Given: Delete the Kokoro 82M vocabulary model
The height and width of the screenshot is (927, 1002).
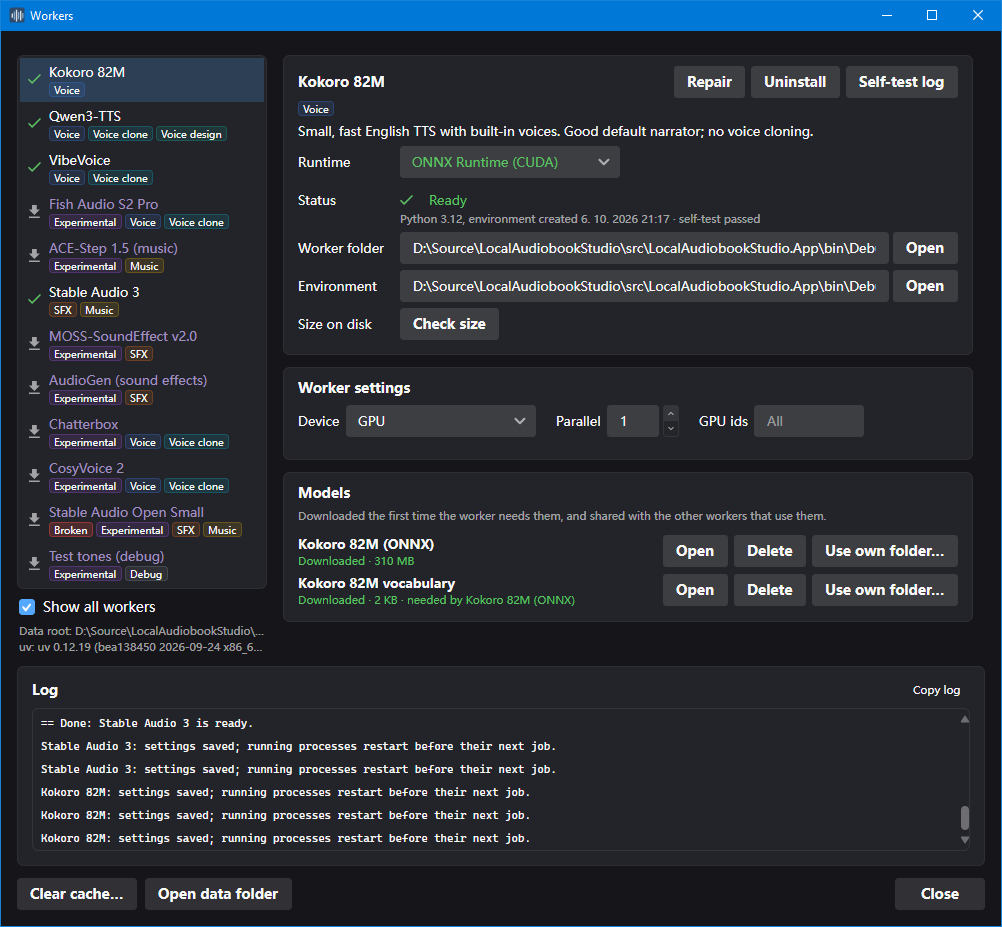Looking at the screenshot, I should [769, 590].
